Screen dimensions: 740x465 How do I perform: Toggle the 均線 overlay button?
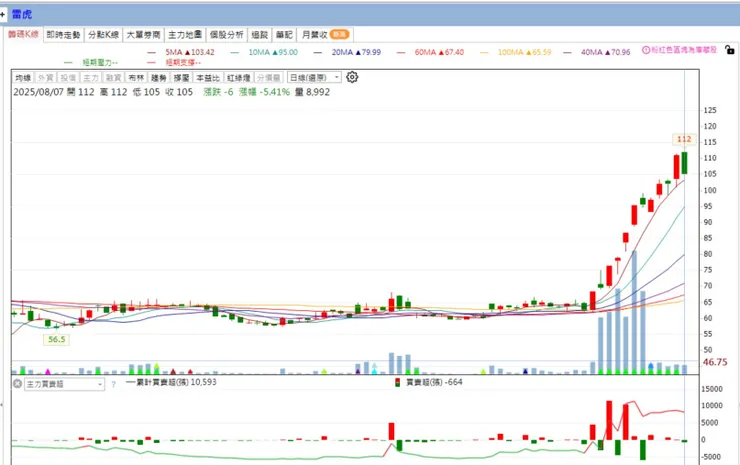click(x=23, y=77)
